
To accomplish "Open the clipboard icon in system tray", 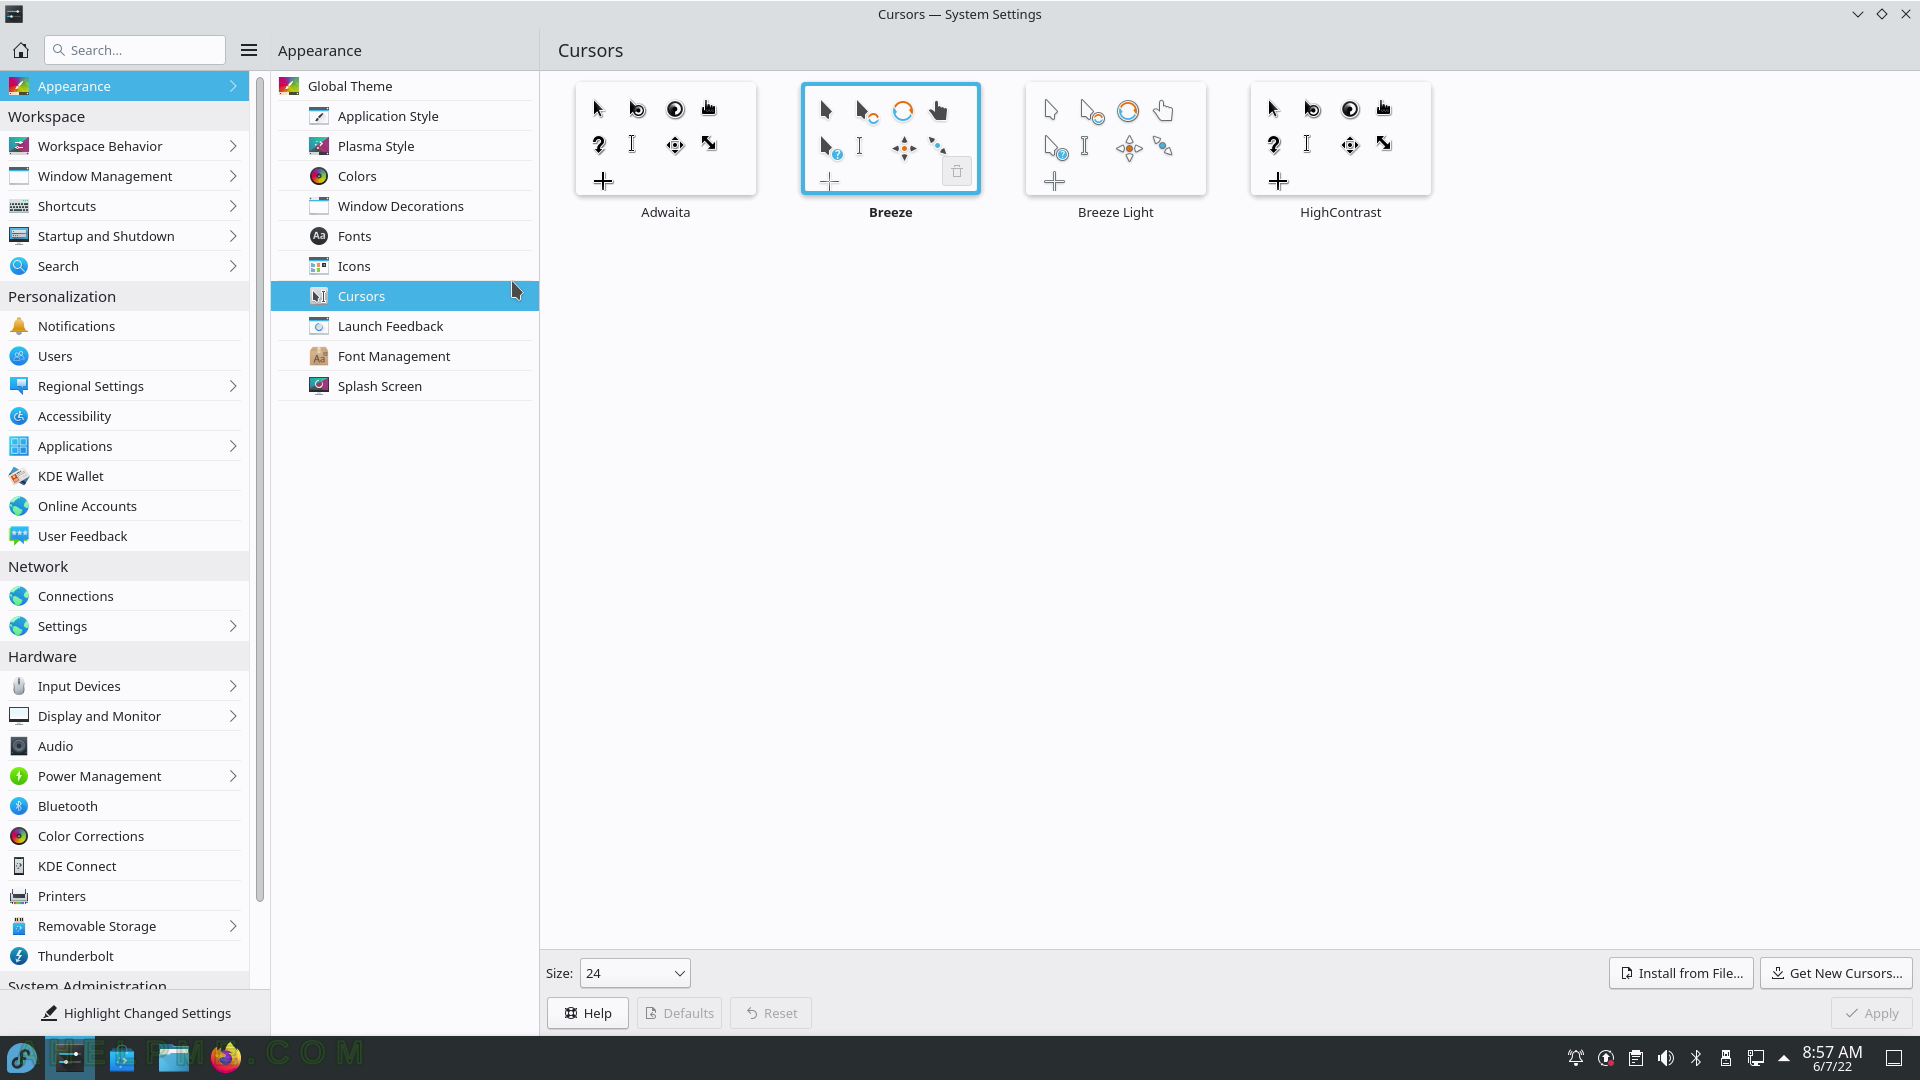I will pyautogui.click(x=1636, y=1058).
